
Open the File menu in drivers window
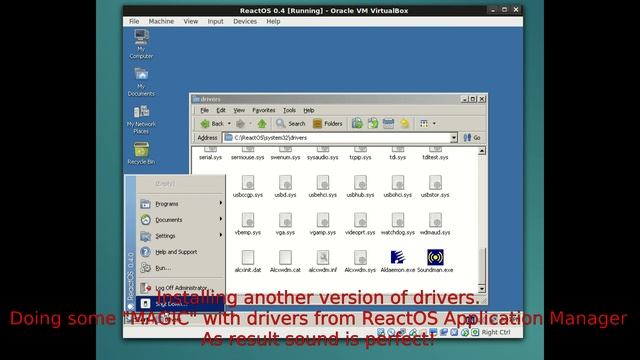204,110
